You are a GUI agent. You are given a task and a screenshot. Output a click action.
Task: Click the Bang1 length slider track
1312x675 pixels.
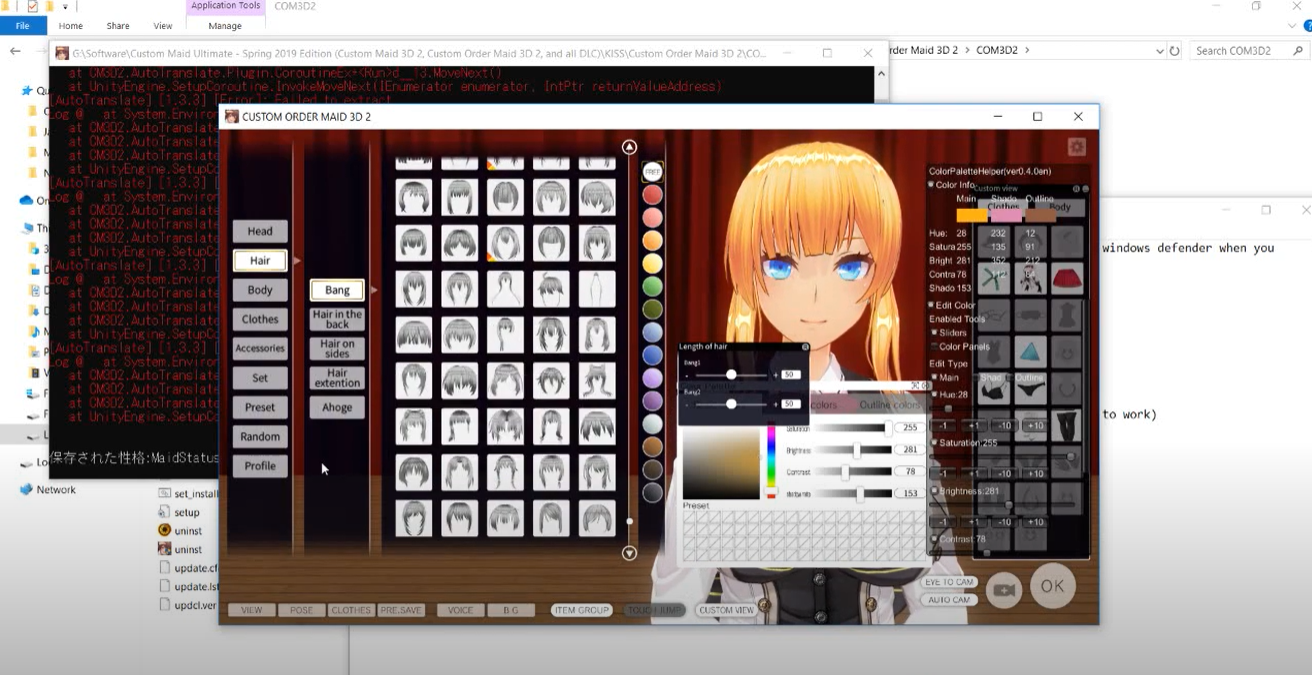[x=731, y=374]
